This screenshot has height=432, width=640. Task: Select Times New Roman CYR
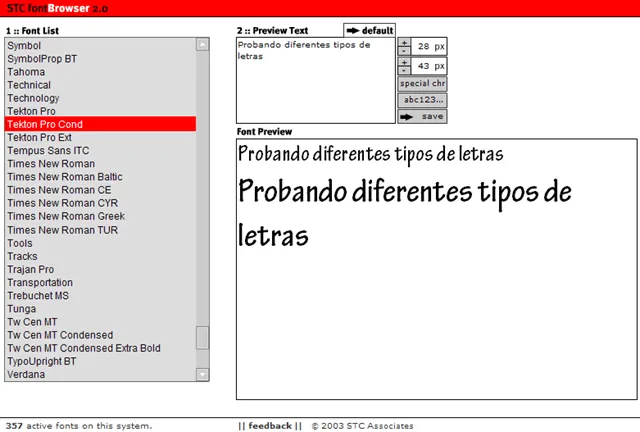(100, 203)
